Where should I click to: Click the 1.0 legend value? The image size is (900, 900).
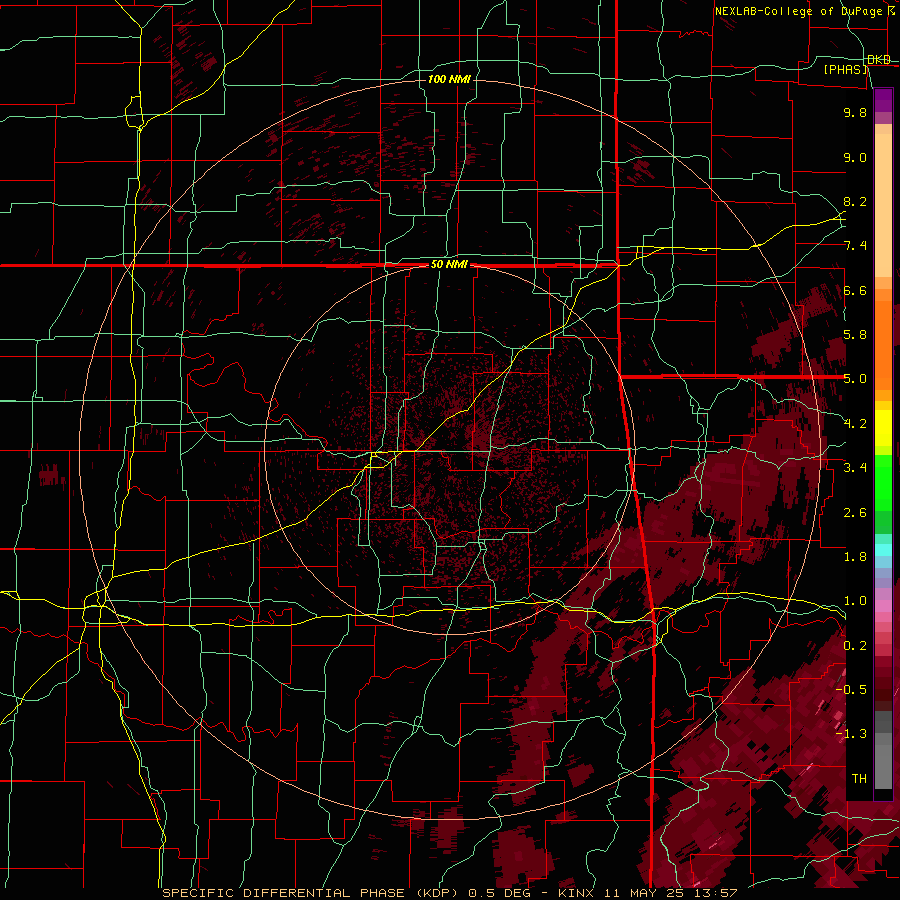click(x=855, y=601)
